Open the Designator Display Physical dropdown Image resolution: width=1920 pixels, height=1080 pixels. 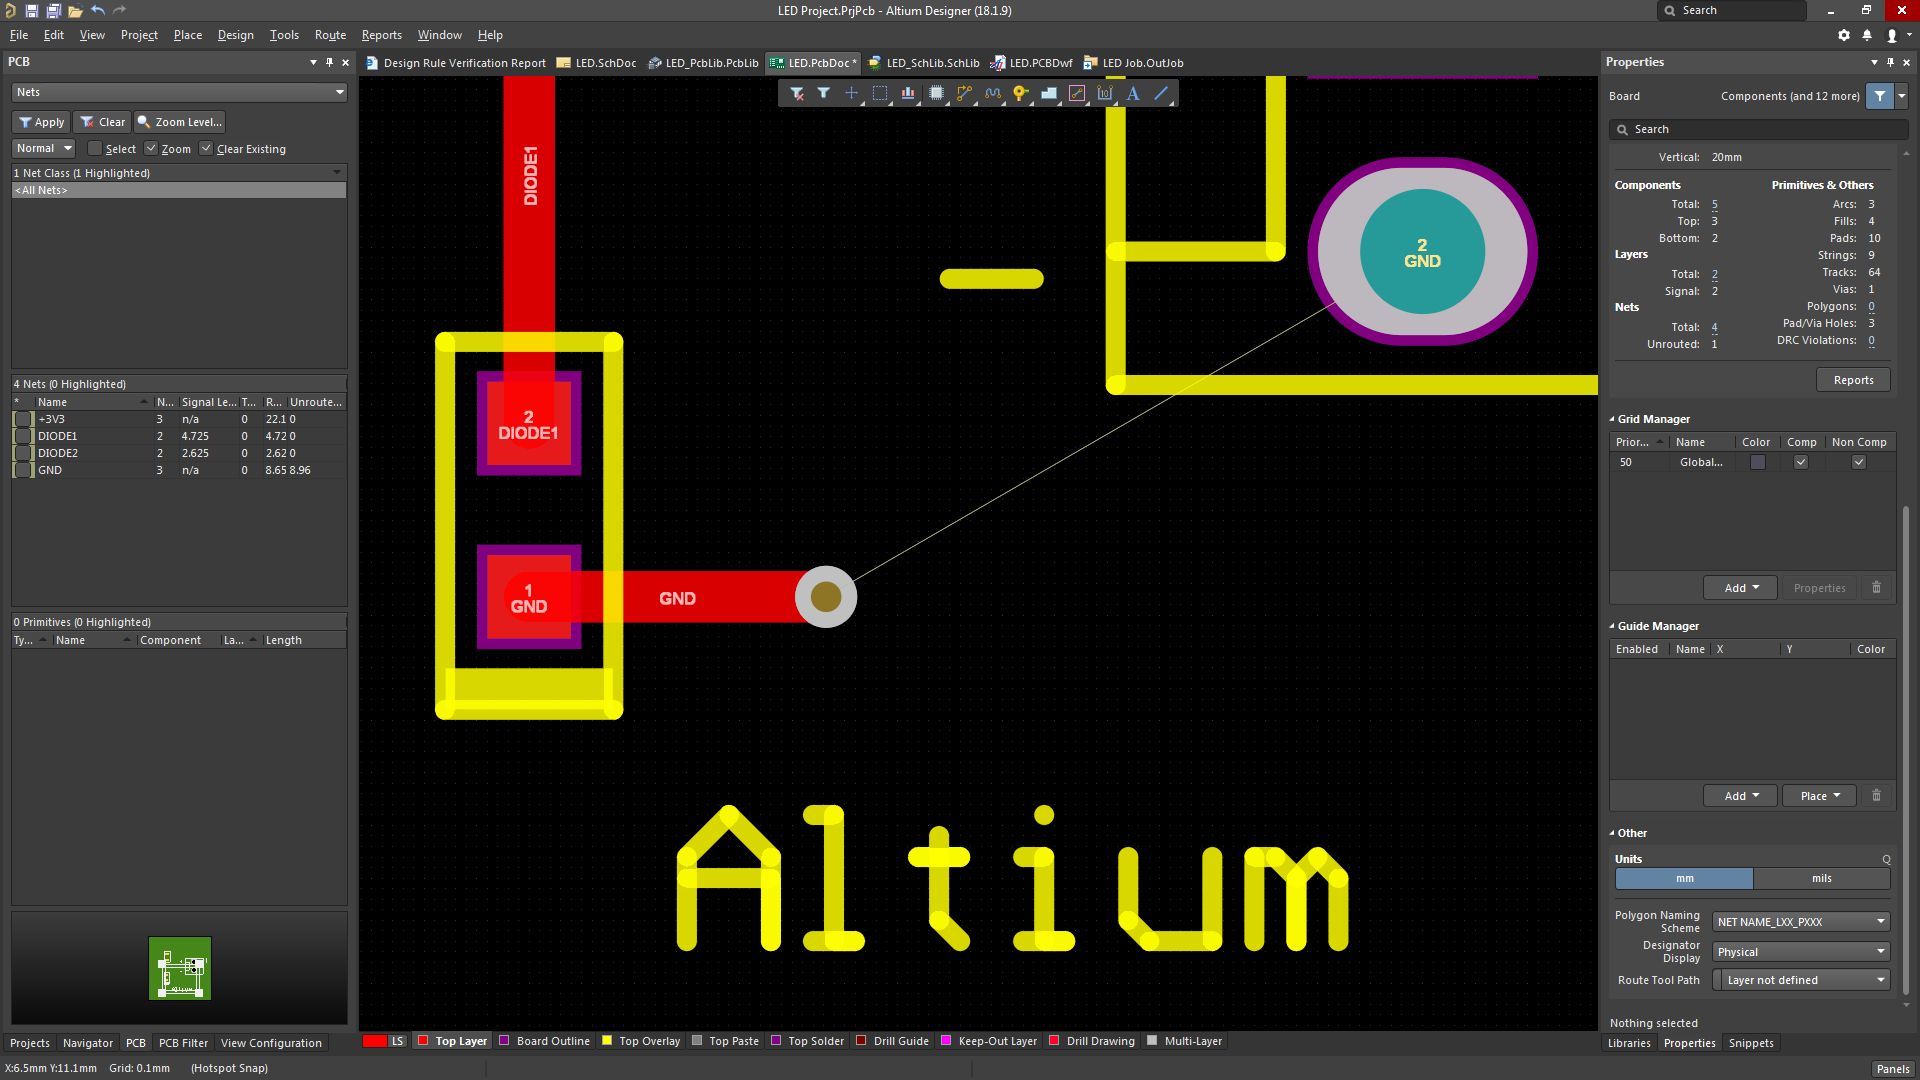1801,952
